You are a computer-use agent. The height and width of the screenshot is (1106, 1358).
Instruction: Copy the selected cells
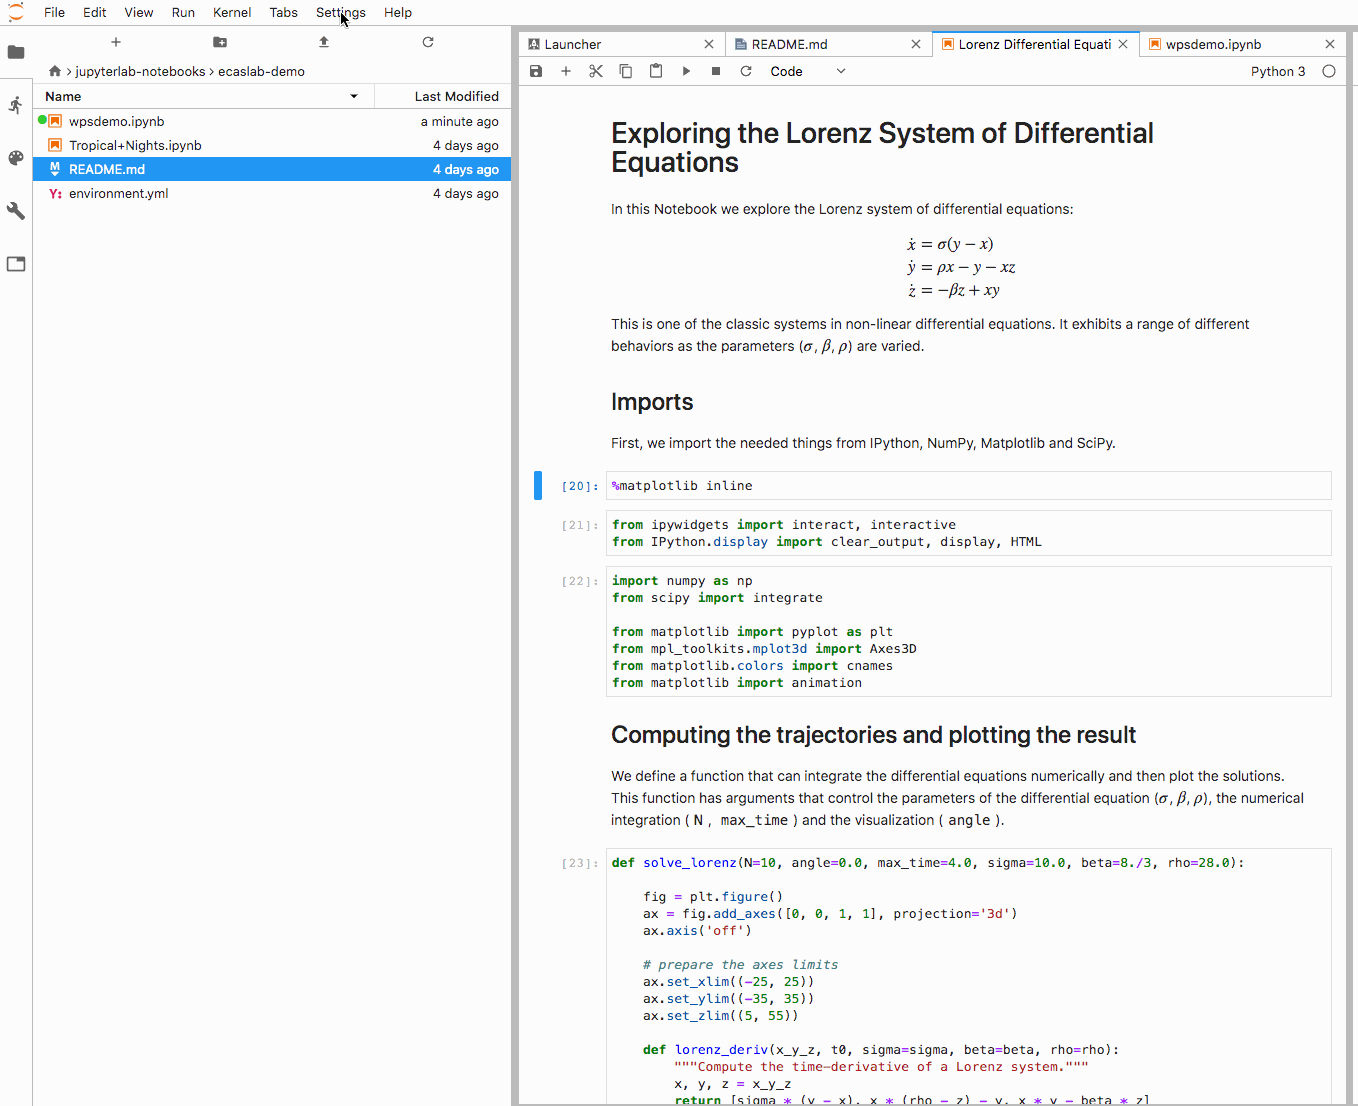626,71
